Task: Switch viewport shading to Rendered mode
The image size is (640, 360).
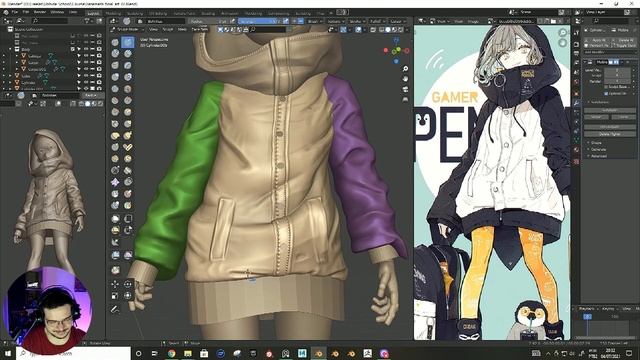Action: [x=400, y=29]
